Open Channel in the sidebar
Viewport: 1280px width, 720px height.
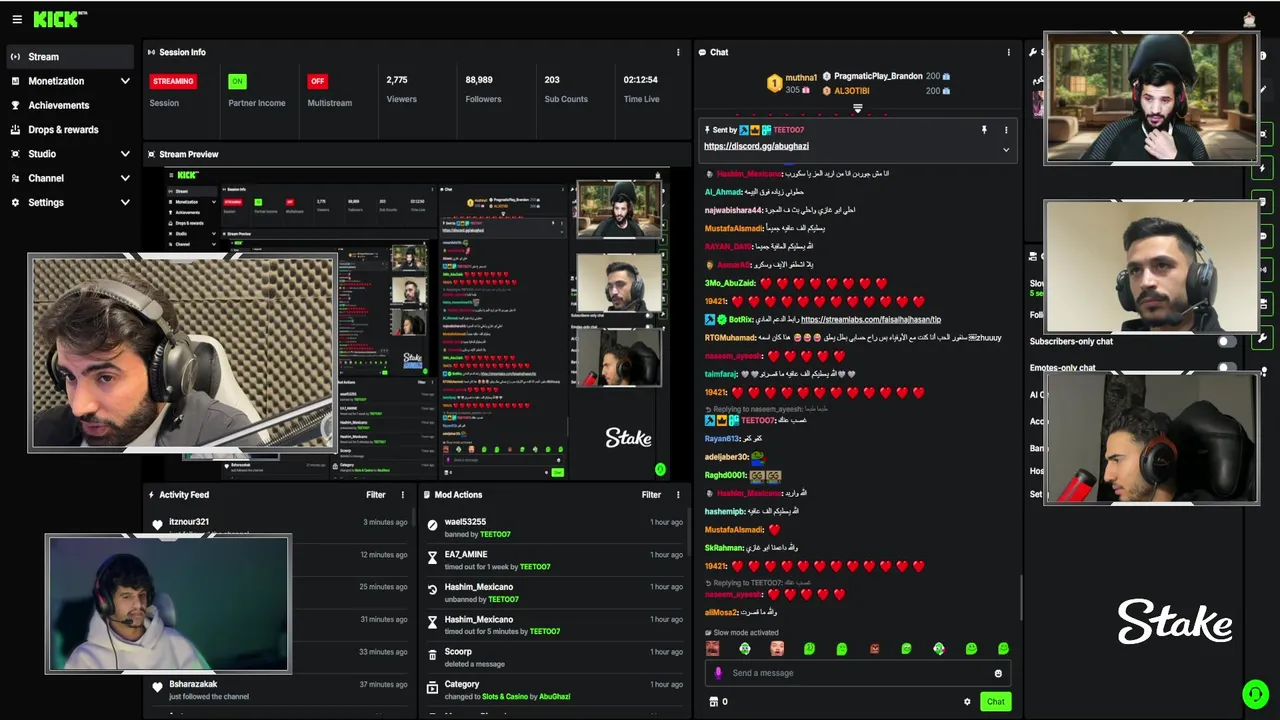(x=69, y=178)
